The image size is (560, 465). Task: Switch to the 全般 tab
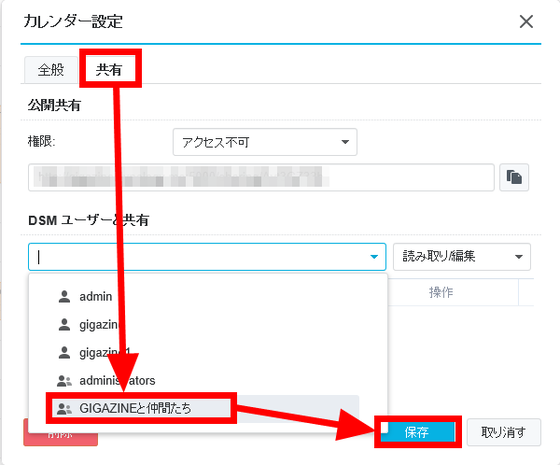[51, 70]
